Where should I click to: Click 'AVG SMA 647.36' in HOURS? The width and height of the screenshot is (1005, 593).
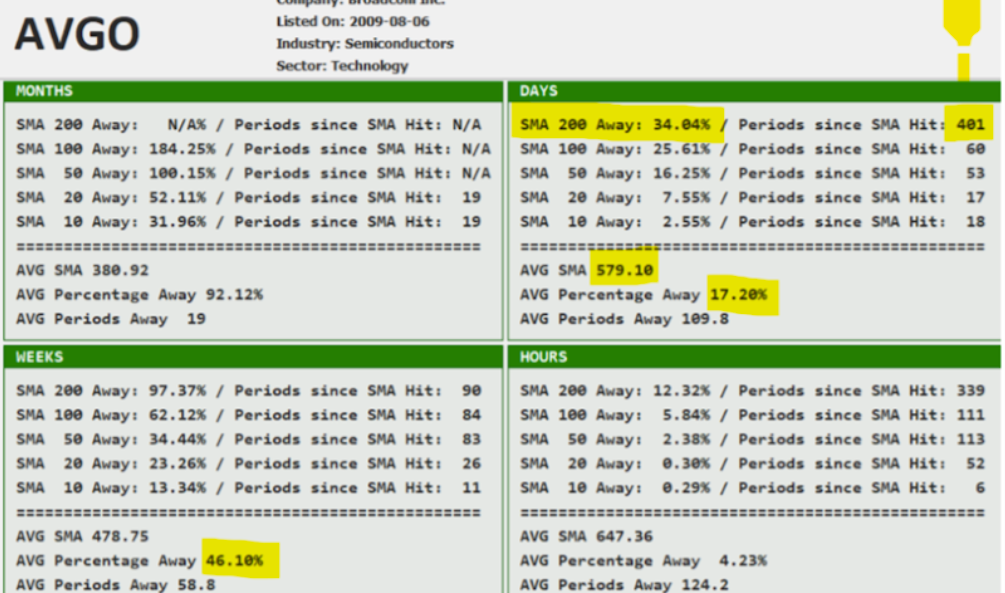586,537
